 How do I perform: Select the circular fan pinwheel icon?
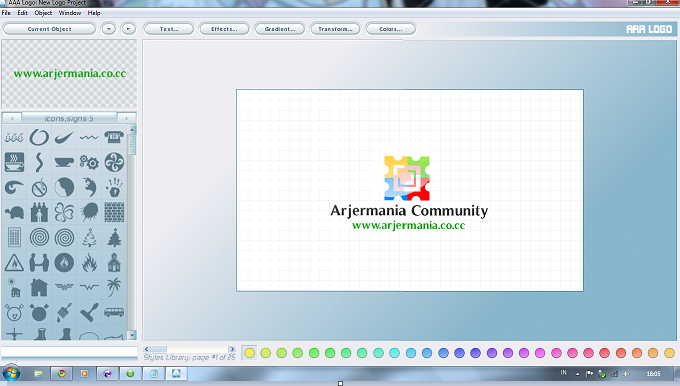pos(114,162)
